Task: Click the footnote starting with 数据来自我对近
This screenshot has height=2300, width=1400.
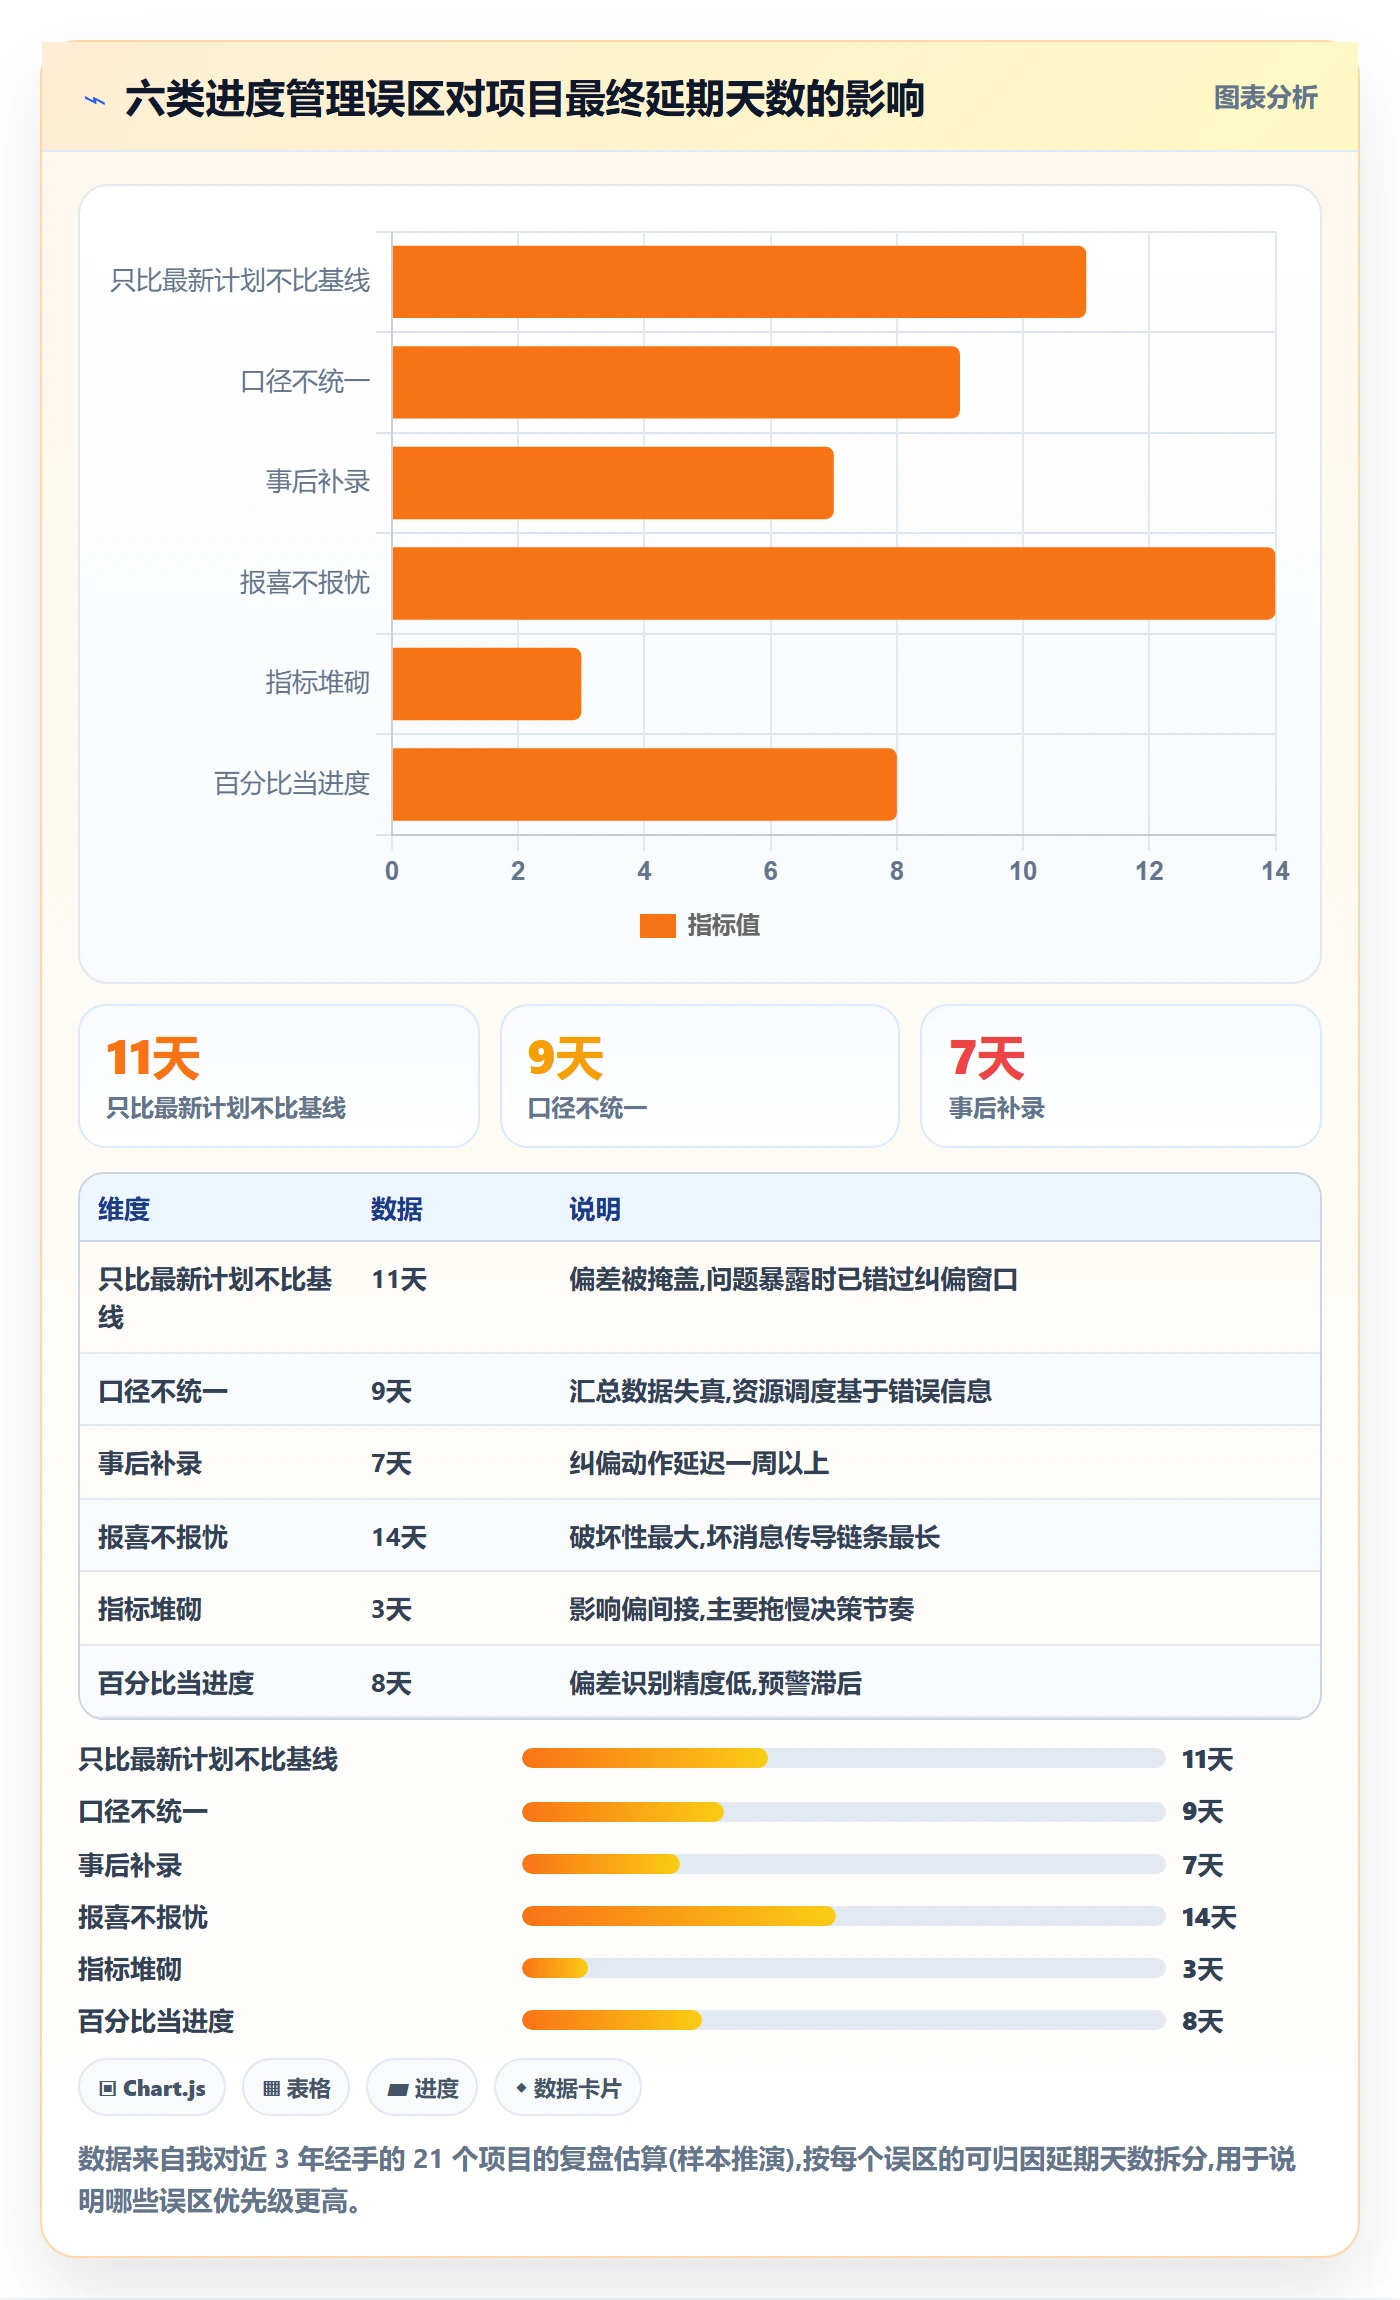Action: pos(686,2180)
